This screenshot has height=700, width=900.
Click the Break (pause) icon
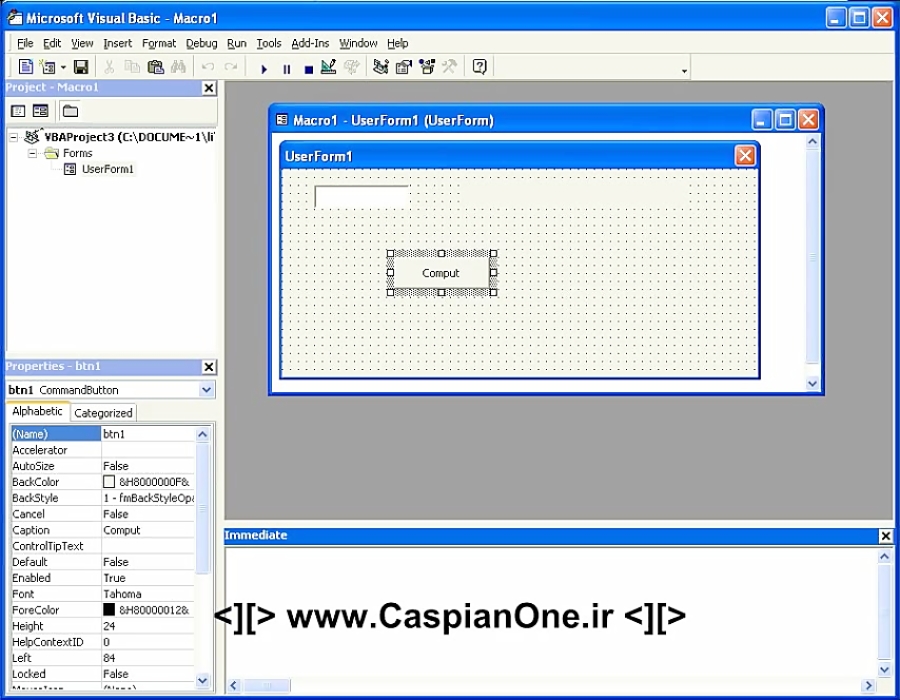(x=285, y=67)
